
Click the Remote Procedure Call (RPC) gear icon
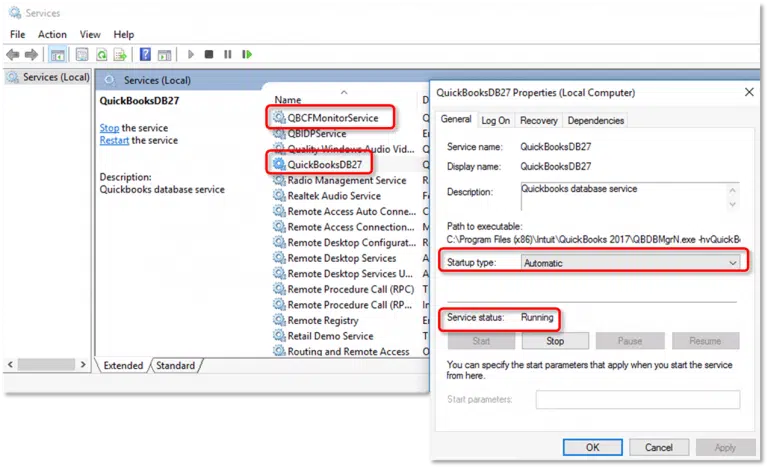pyautogui.click(x=279, y=289)
